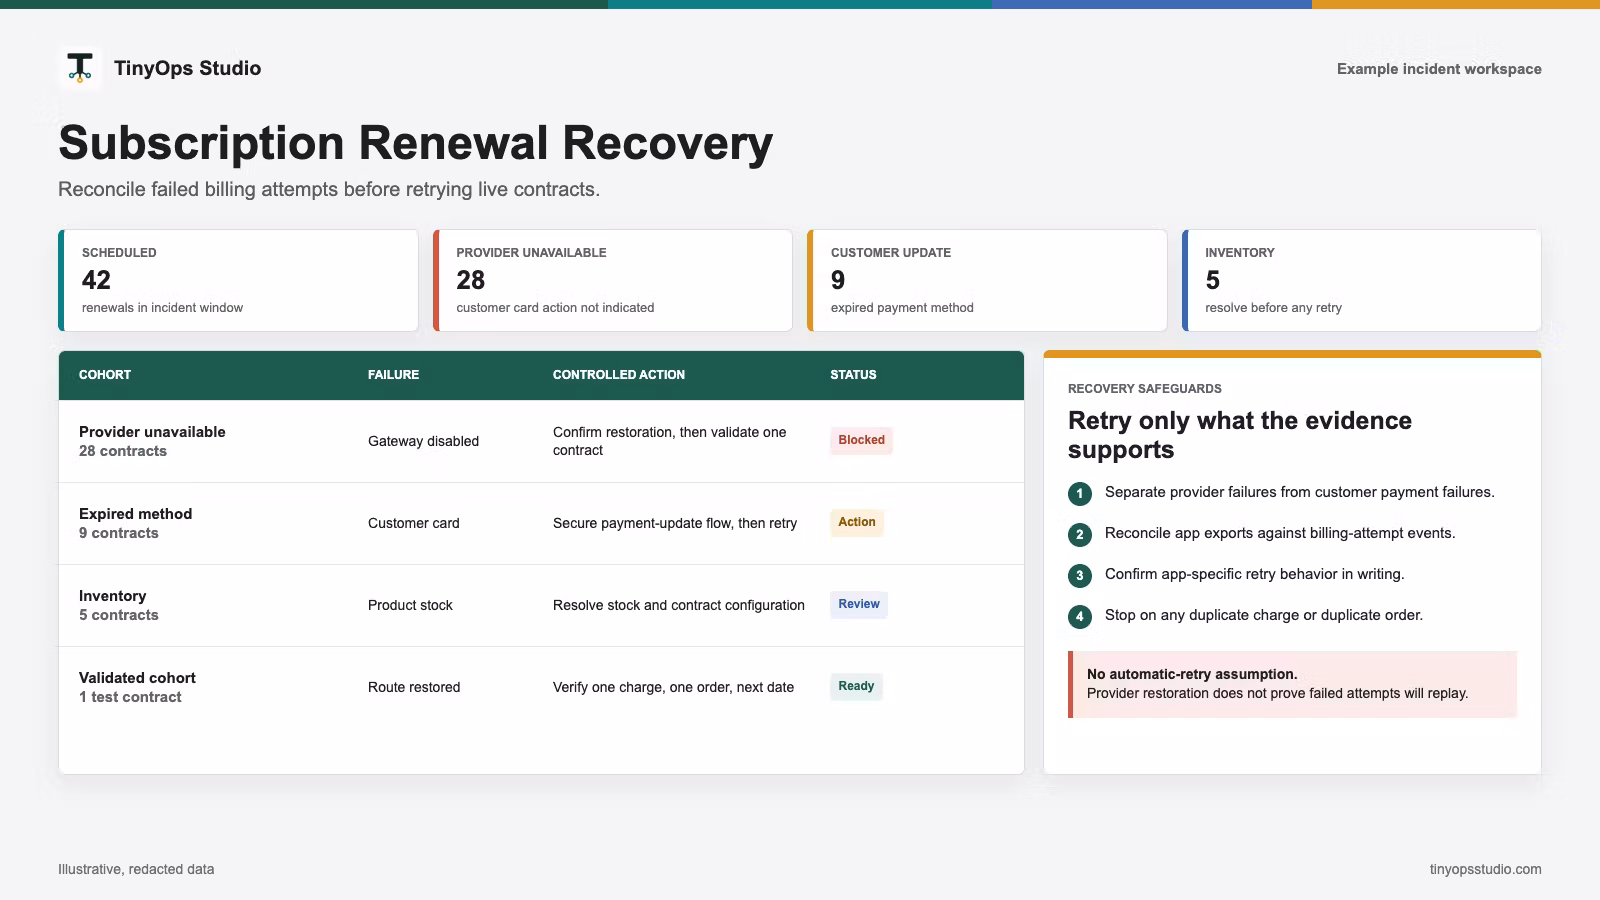Image resolution: width=1600 pixels, height=900 pixels.
Task: Click numbered circle 2 beside reconcile step
Action: click(x=1080, y=534)
